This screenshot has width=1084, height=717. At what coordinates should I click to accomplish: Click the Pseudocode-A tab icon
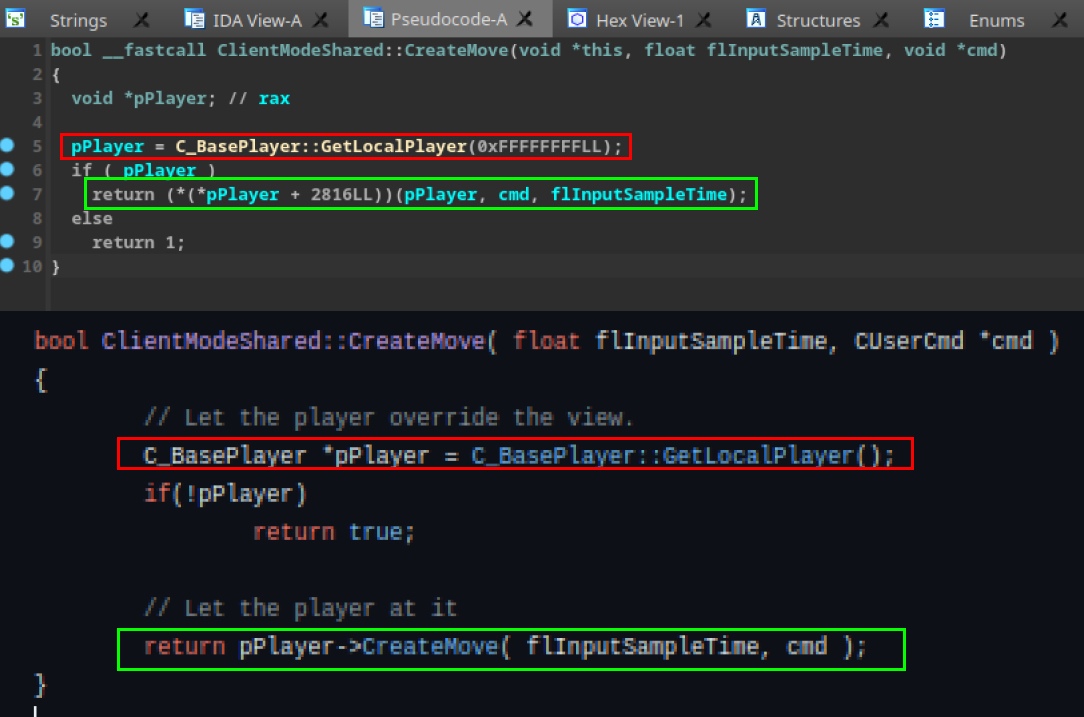point(373,18)
